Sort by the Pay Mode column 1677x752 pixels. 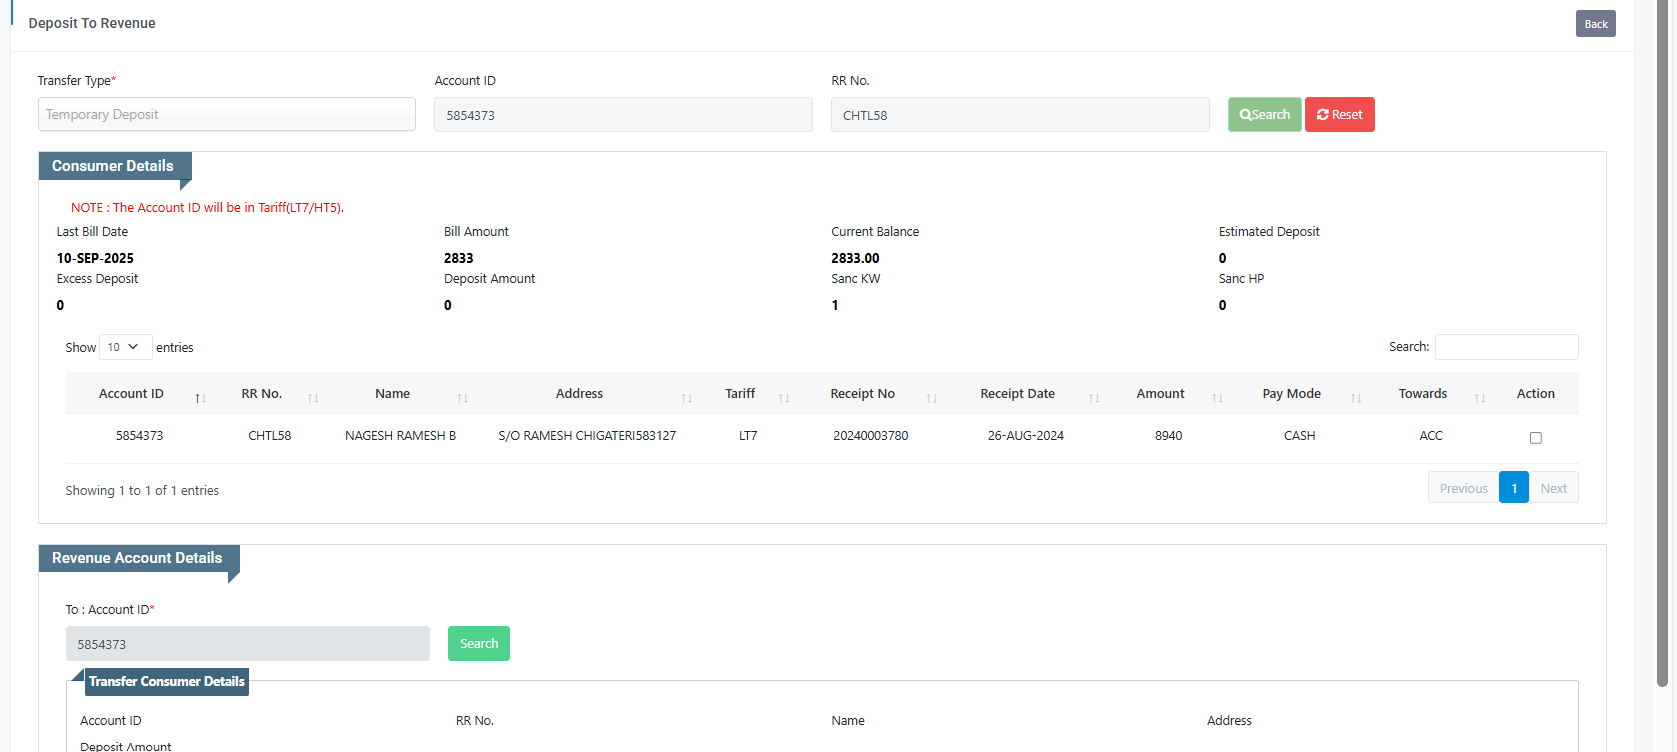click(x=1356, y=397)
